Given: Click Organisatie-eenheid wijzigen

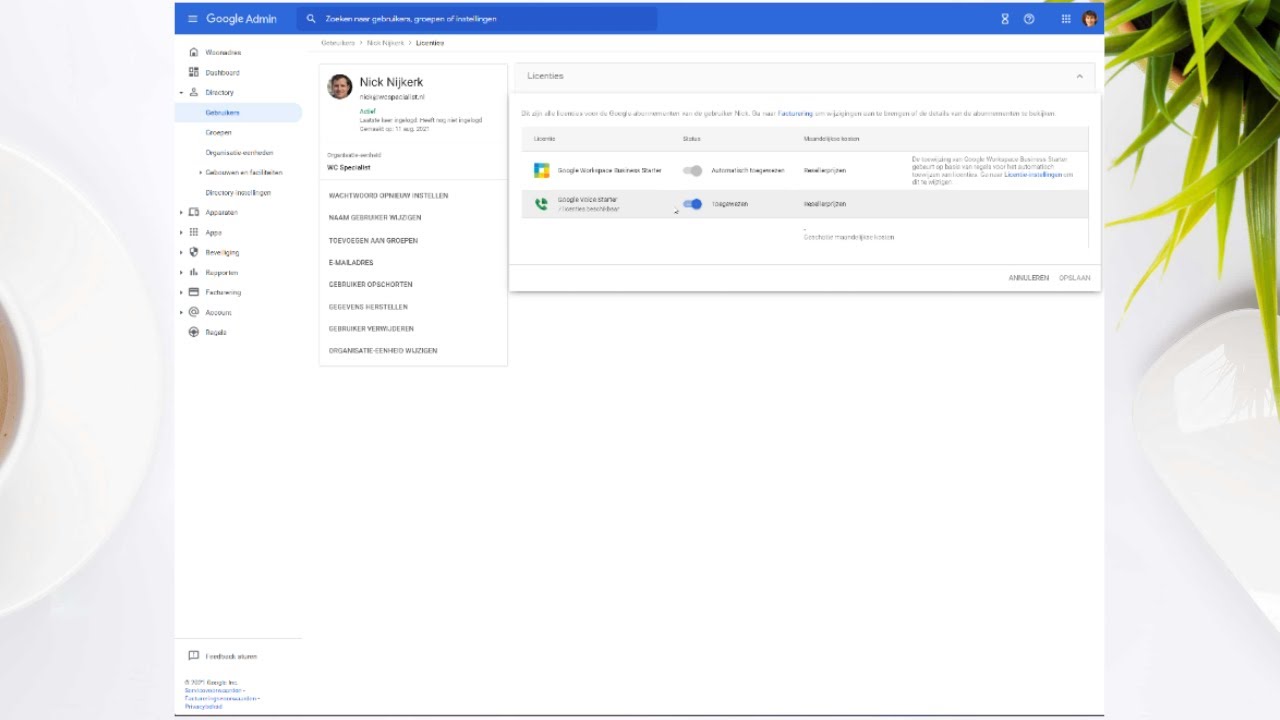Looking at the screenshot, I should [383, 351].
